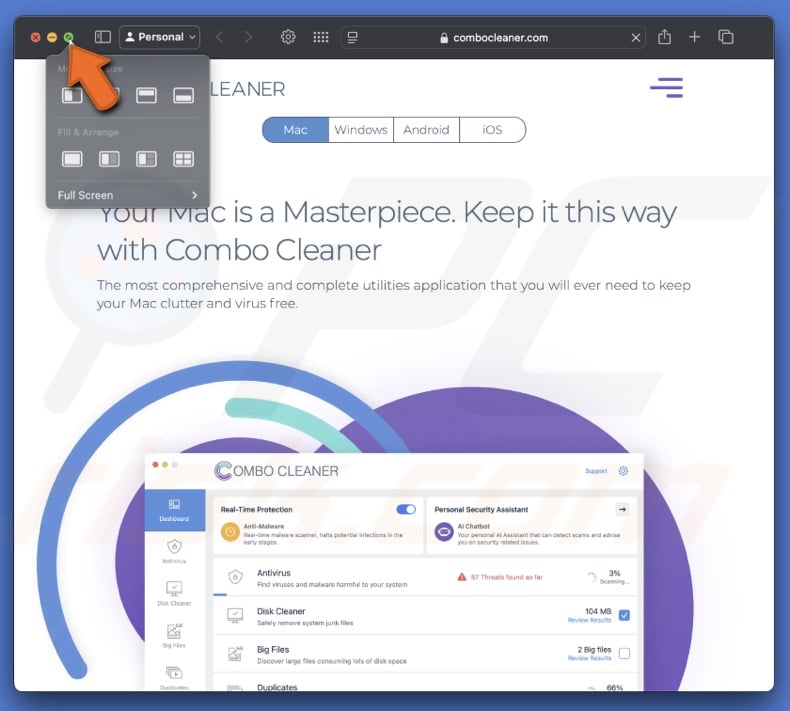The height and width of the screenshot is (711, 790).
Task: Switch to the Android platform tab
Action: coord(426,130)
